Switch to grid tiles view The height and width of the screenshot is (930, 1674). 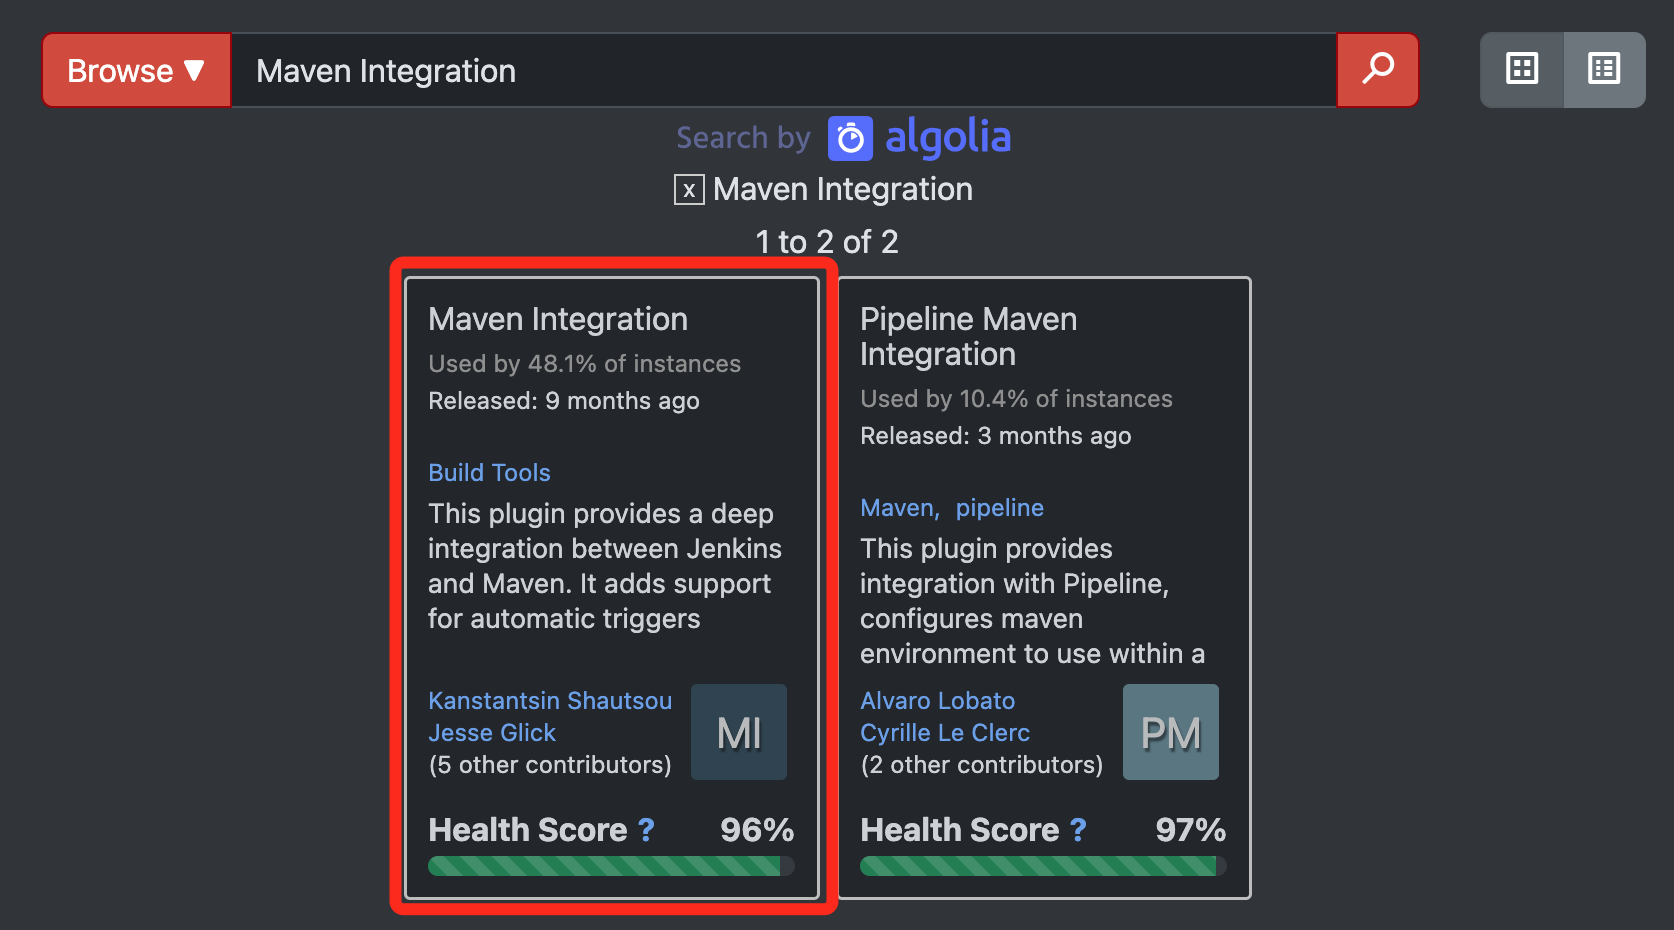click(1522, 69)
